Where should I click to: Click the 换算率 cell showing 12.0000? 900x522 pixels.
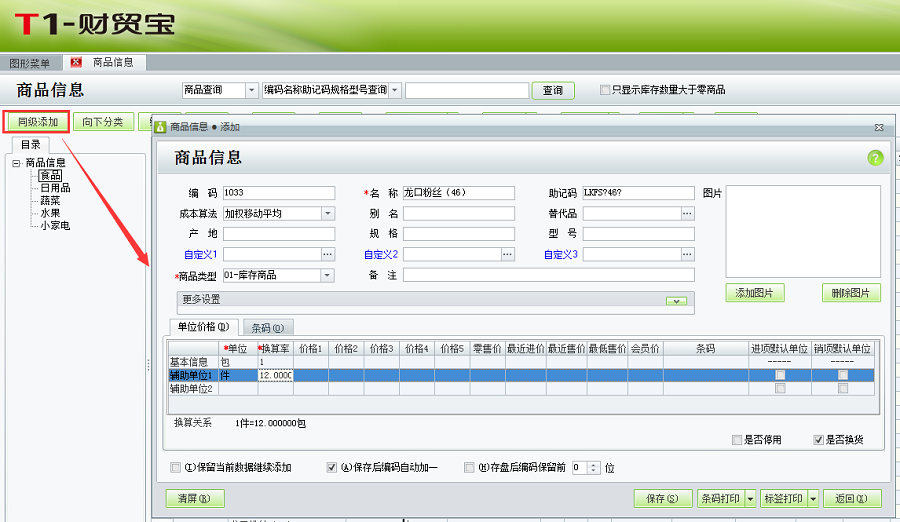click(276, 375)
